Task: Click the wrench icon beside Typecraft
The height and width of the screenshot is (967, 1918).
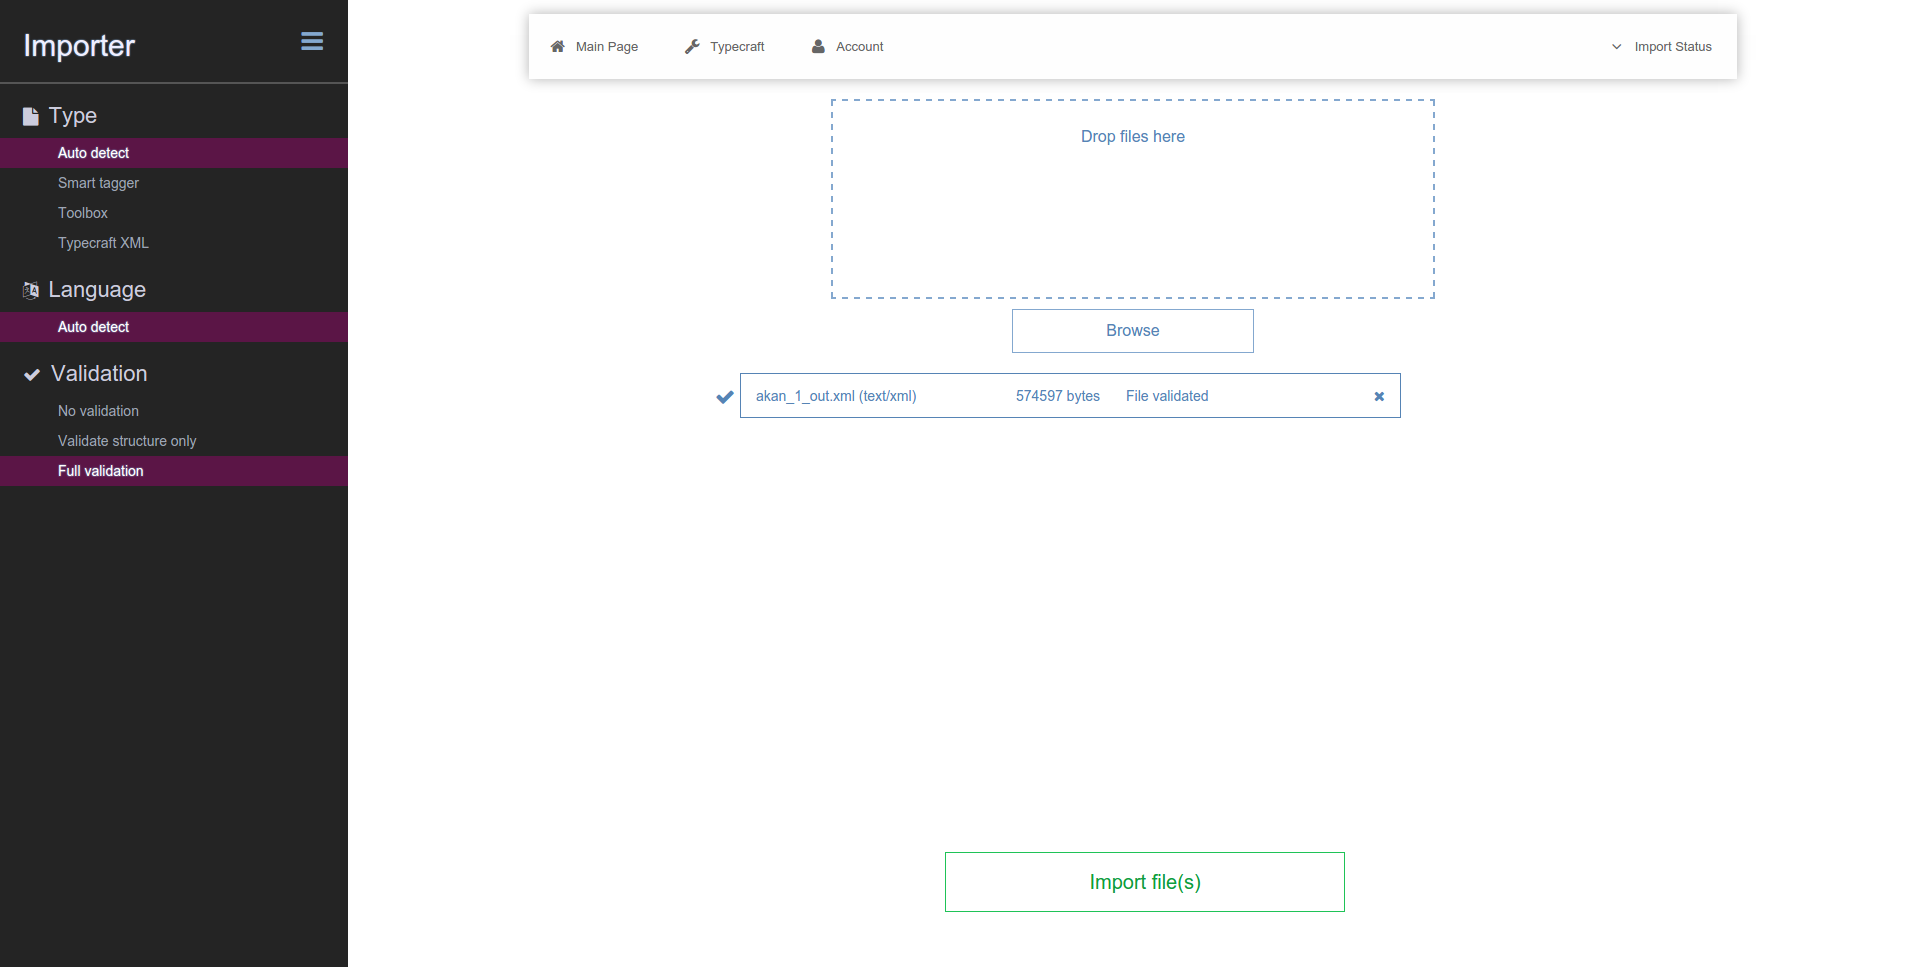Action: coord(692,46)
